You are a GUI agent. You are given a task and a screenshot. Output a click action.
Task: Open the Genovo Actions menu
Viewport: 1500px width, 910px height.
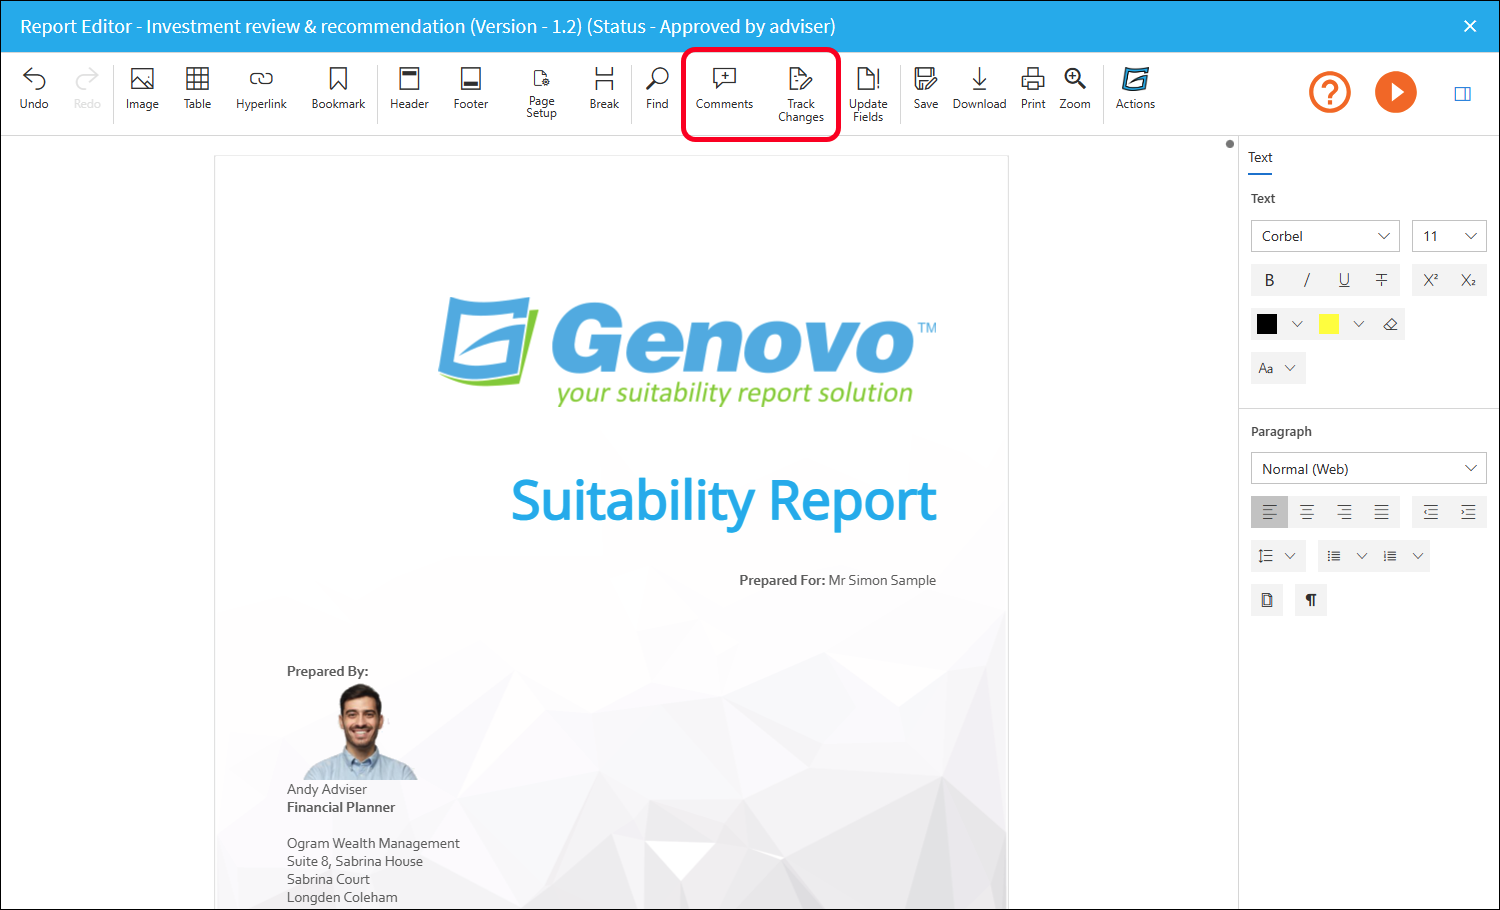click(x=1135, y=89)
